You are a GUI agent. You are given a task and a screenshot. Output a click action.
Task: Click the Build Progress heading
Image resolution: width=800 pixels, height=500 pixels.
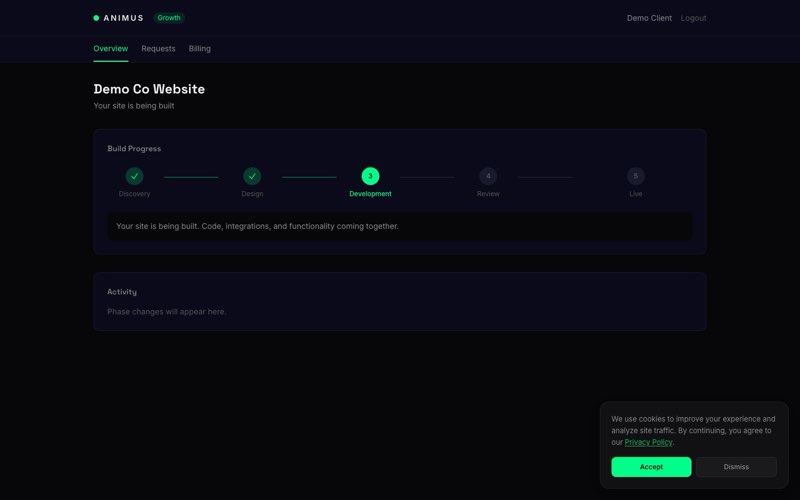(x=134, y=148)
